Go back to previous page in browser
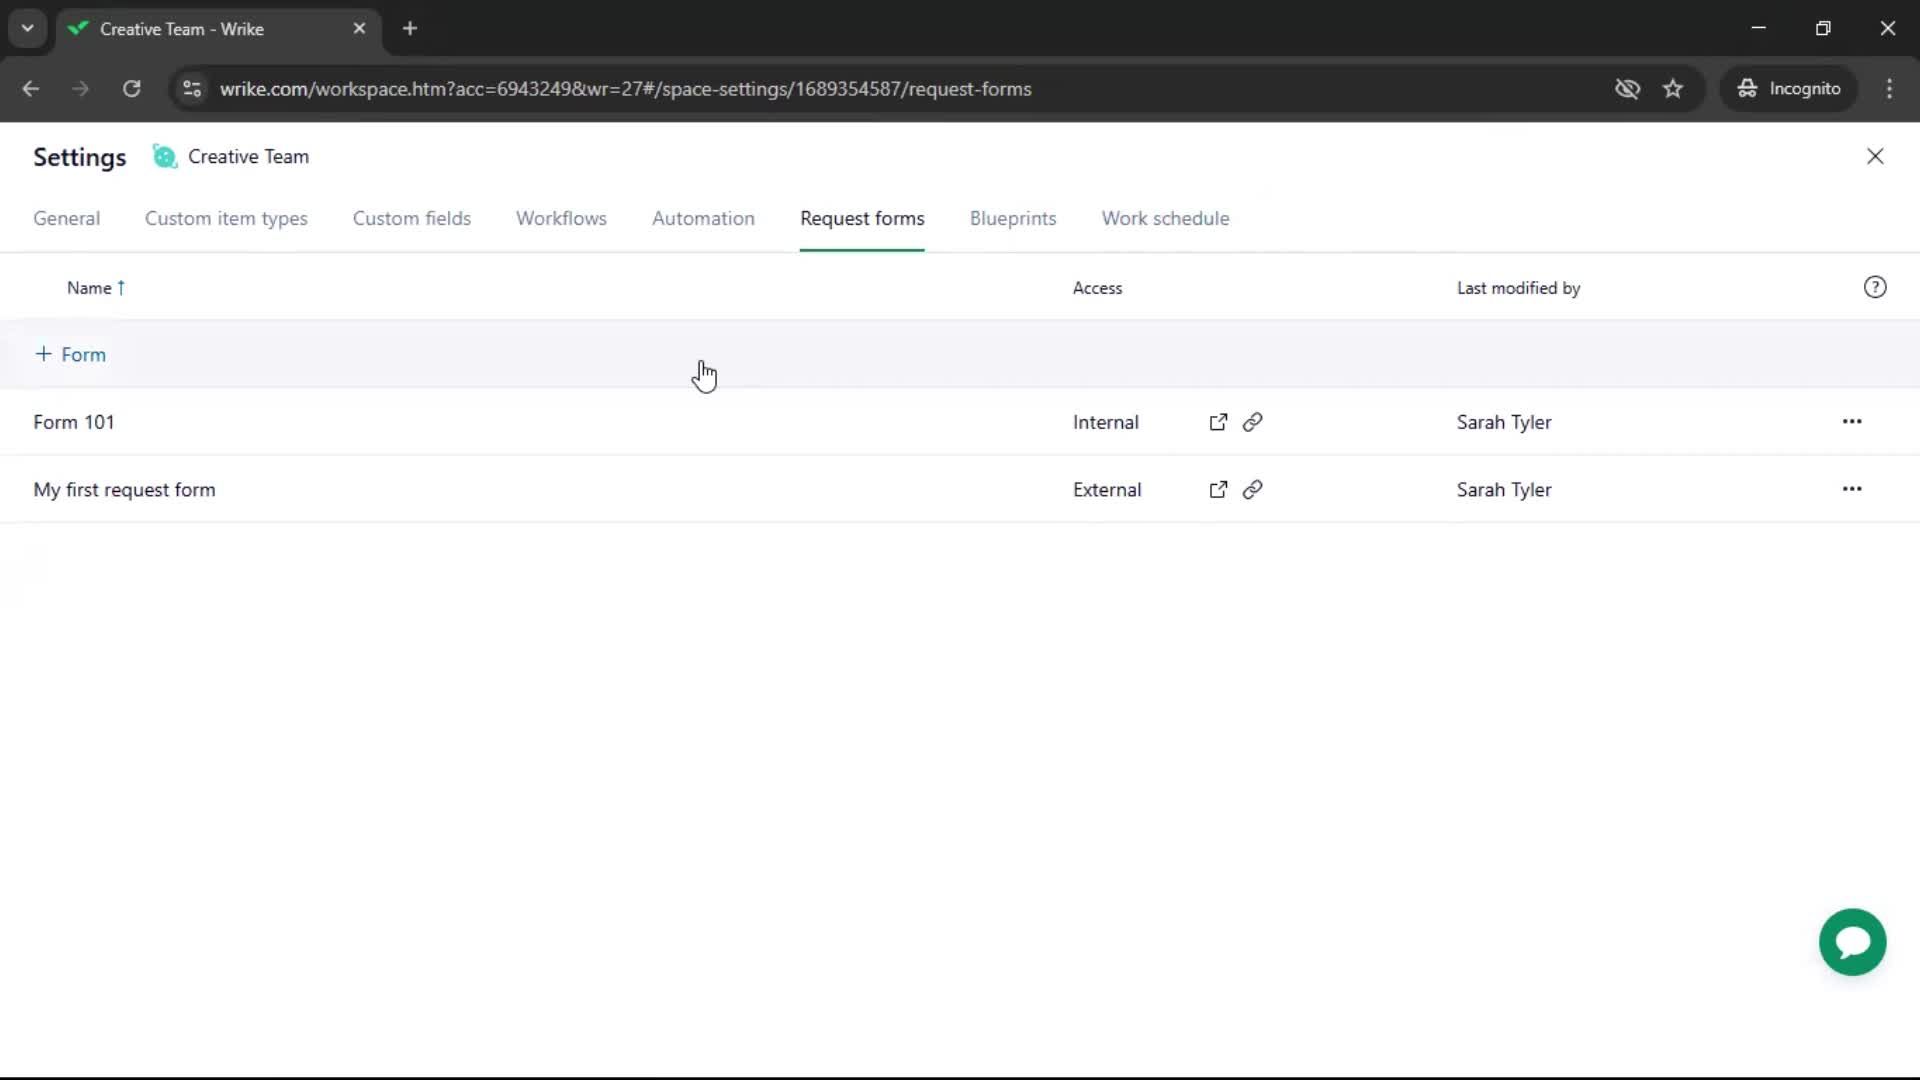 [31, 89]
